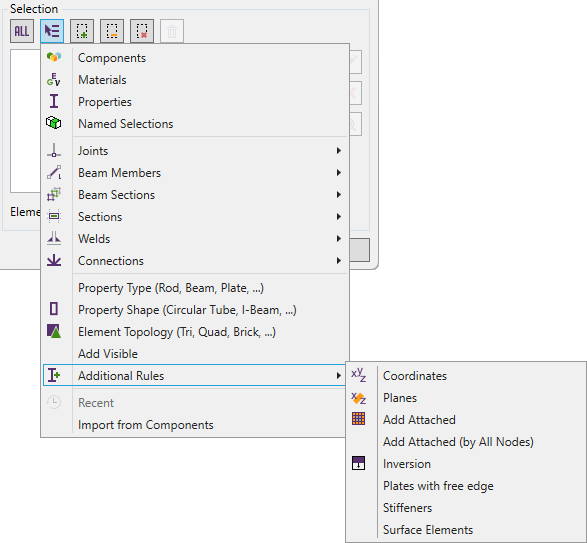
Task: Click the Joints icon
Action: (54, 150)
